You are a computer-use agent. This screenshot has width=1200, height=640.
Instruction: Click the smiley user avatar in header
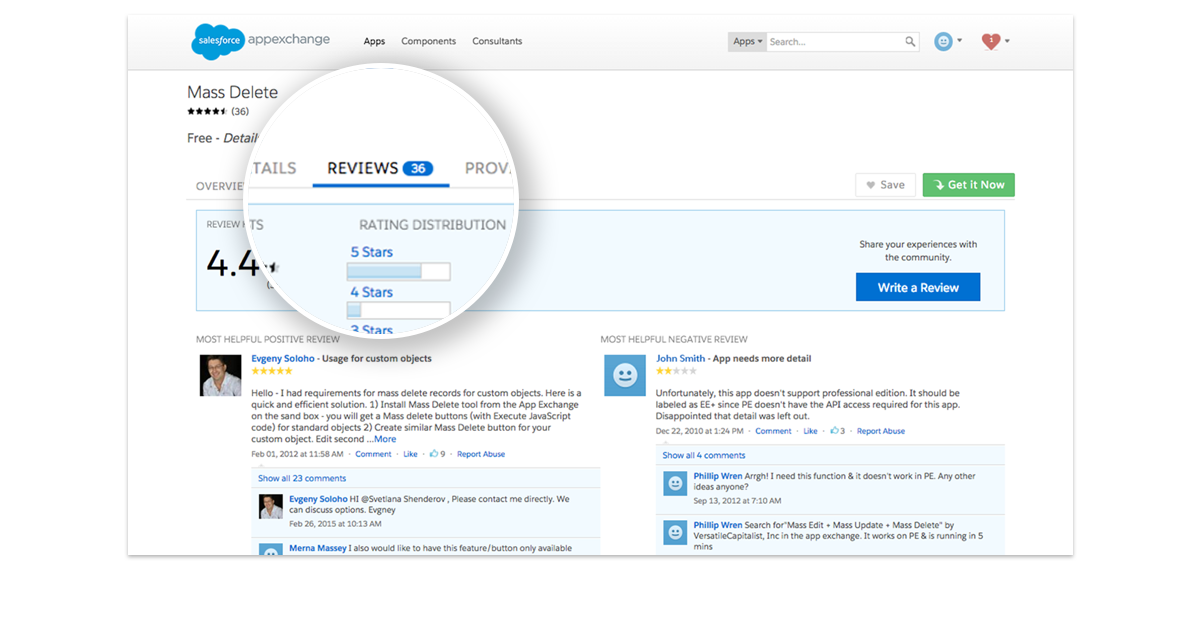(x=943, y=41)
